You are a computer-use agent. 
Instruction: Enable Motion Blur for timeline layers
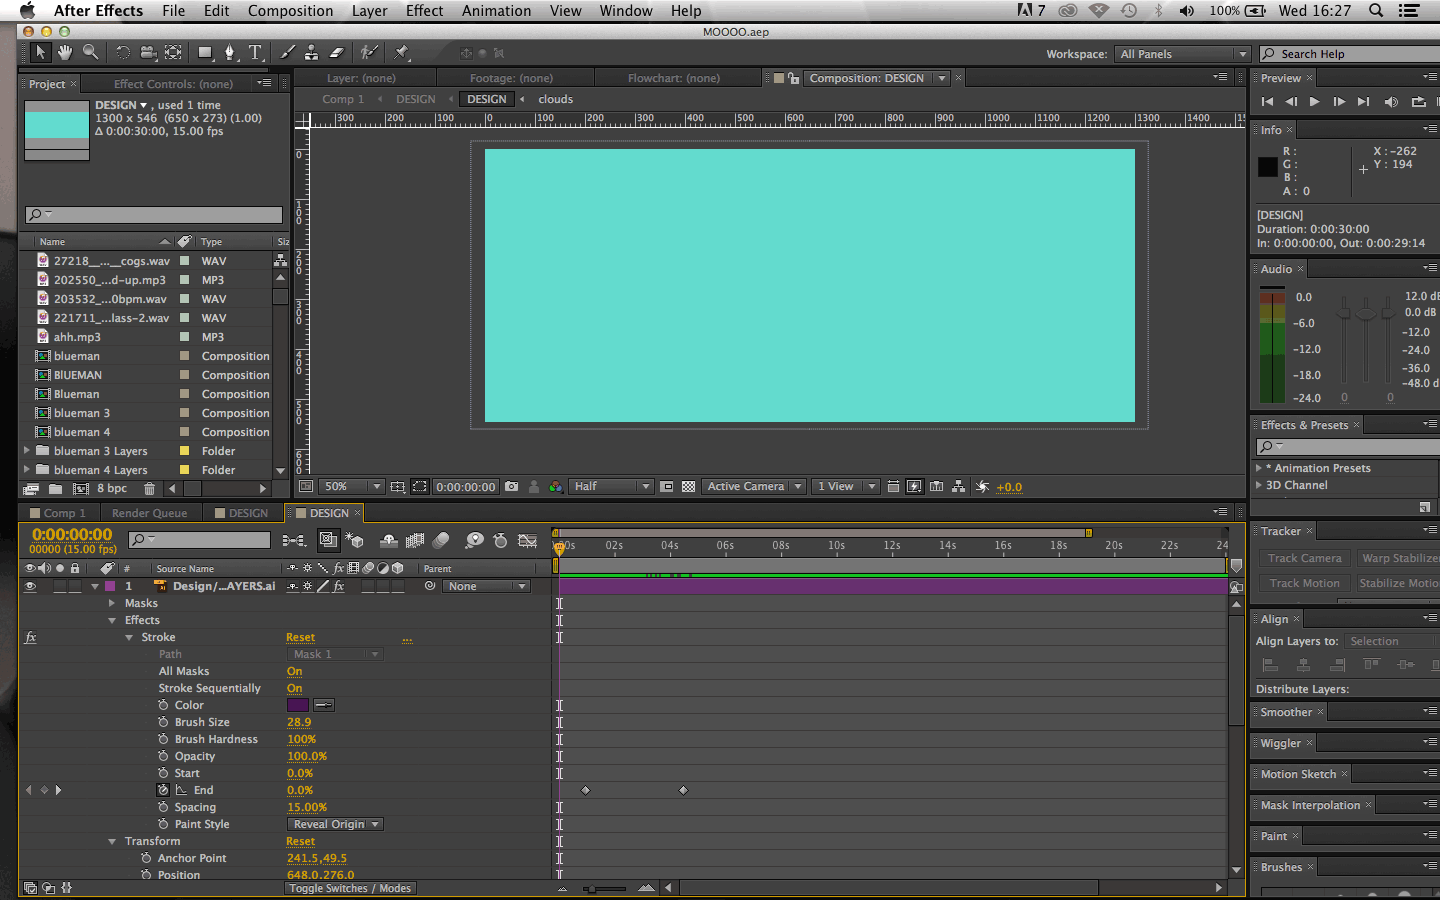441,540
